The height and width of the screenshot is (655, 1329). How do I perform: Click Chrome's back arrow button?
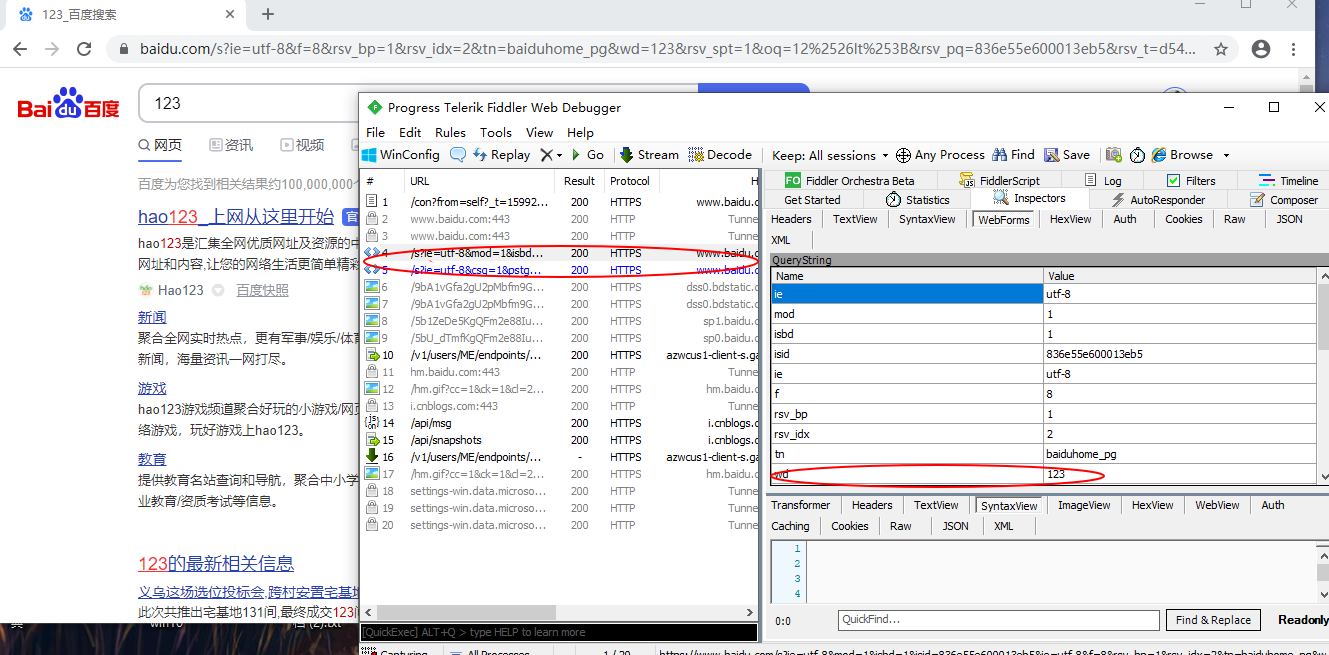(22, 49)
